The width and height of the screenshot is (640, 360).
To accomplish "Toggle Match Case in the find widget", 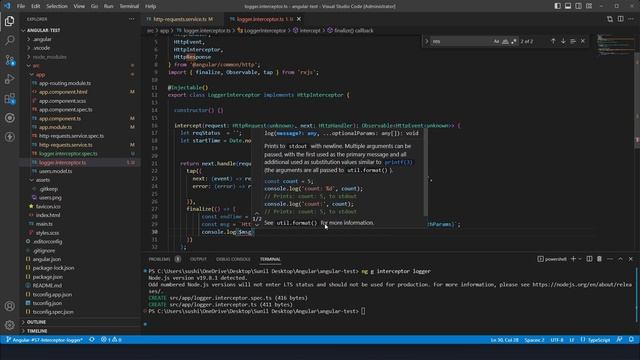I will tap(496, 41).
